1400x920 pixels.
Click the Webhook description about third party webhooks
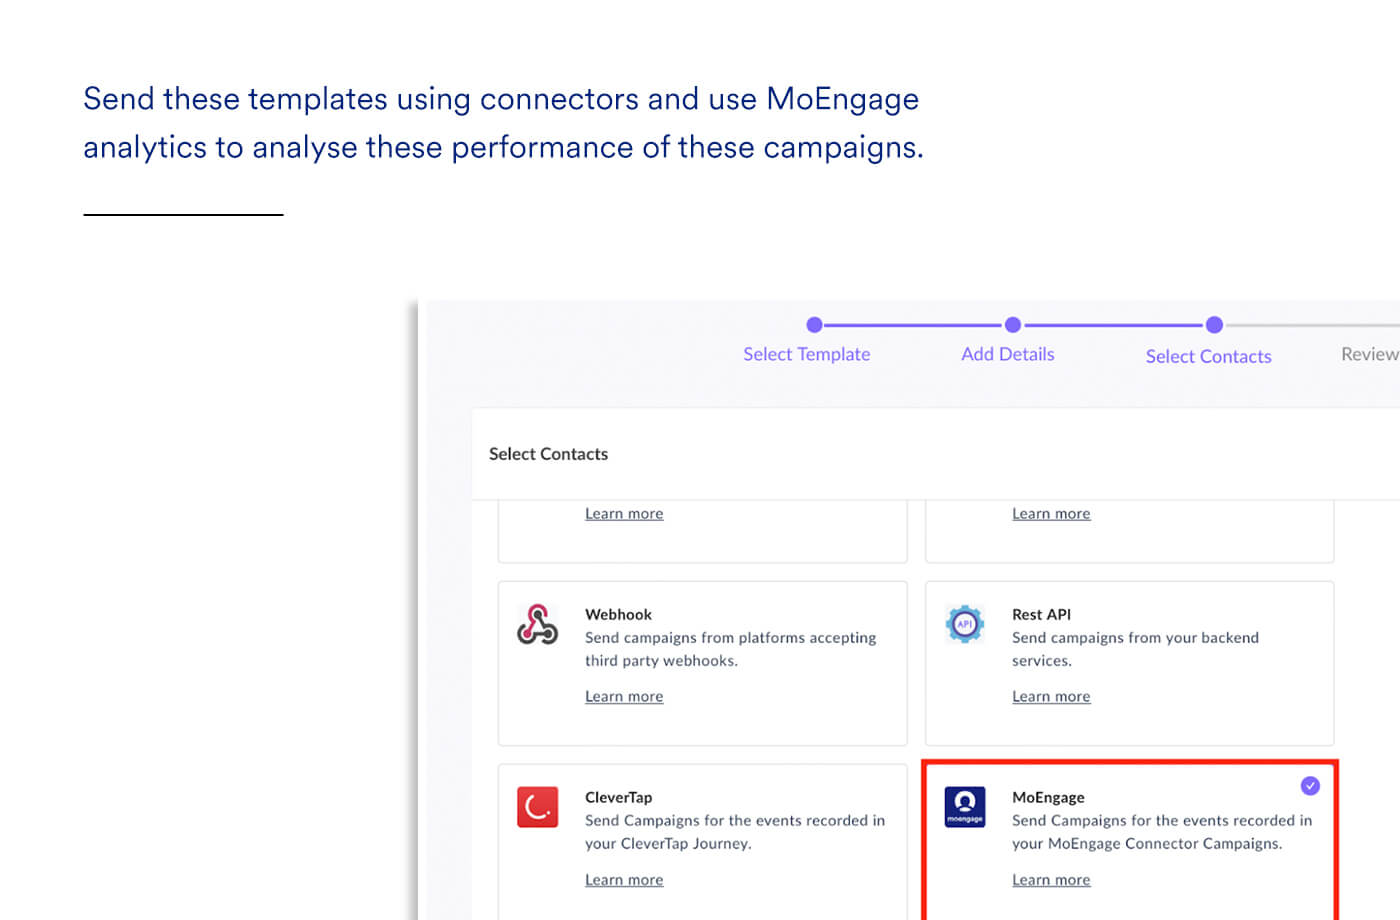tap(731, 649)
